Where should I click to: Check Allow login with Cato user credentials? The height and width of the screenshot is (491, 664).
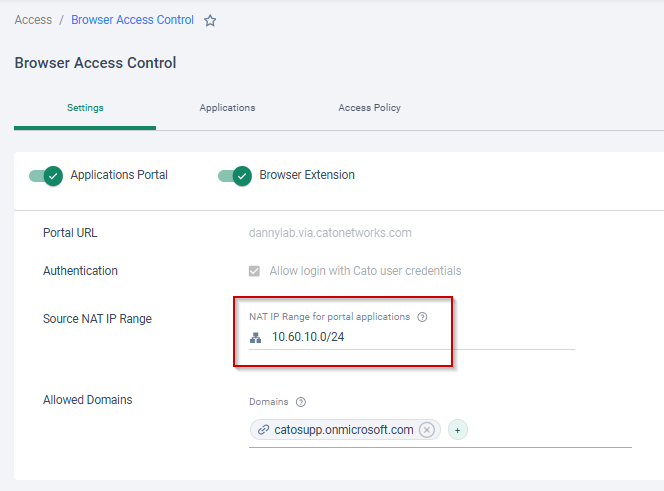pos(256,271)
